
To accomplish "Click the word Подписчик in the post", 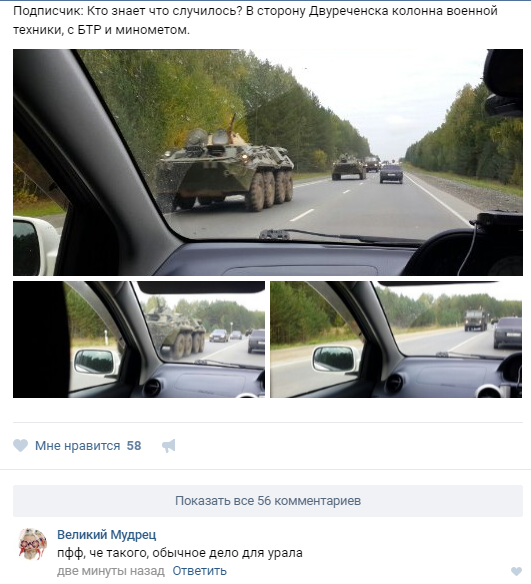I will (48, 11).
